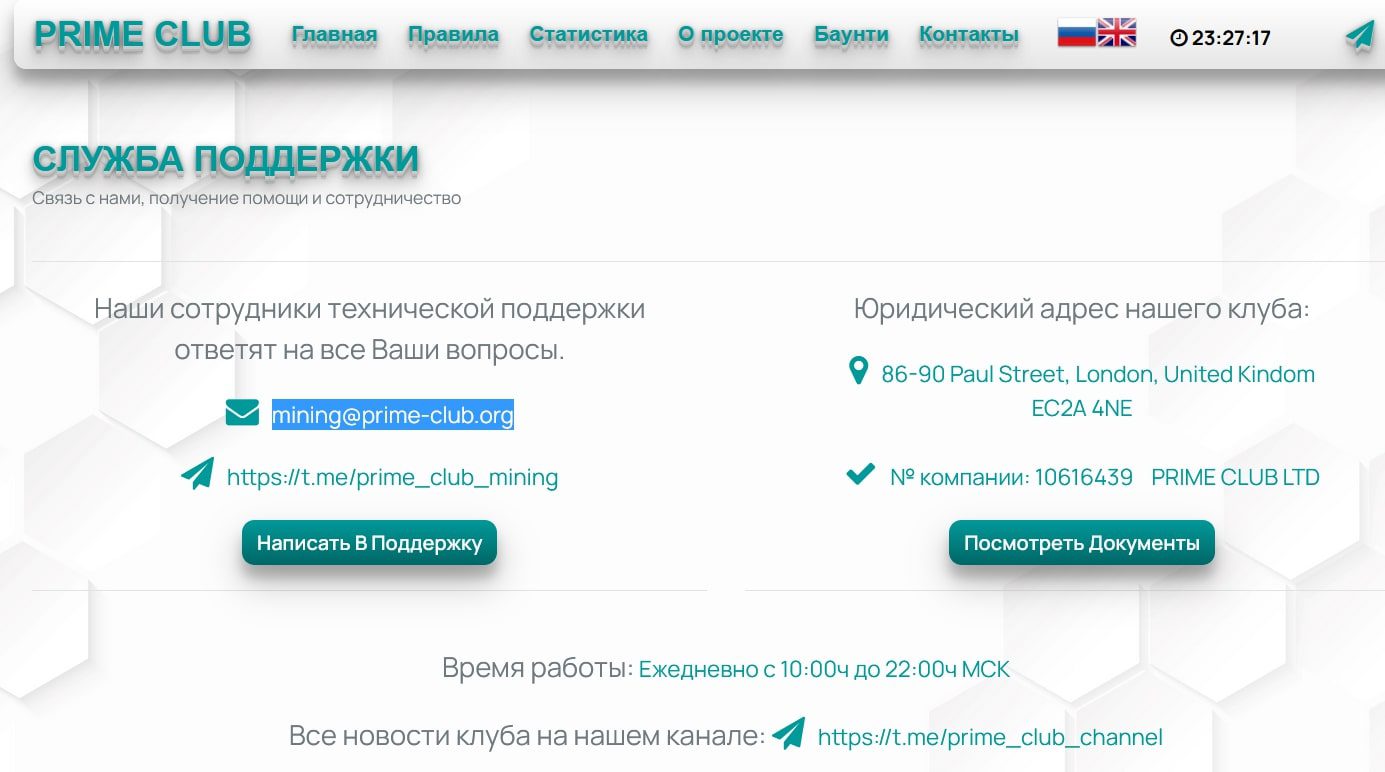
Task: Click the 23:27:17 clock display
Action: (1231, 39)
